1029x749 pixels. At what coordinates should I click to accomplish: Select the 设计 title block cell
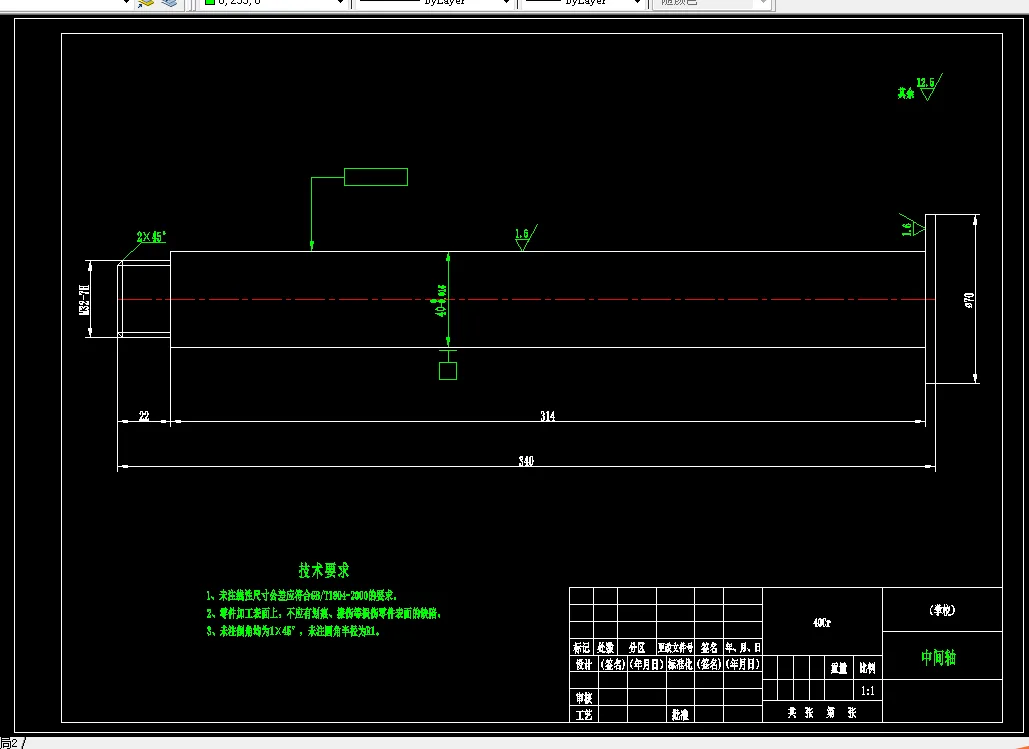[x=584, y=664]
